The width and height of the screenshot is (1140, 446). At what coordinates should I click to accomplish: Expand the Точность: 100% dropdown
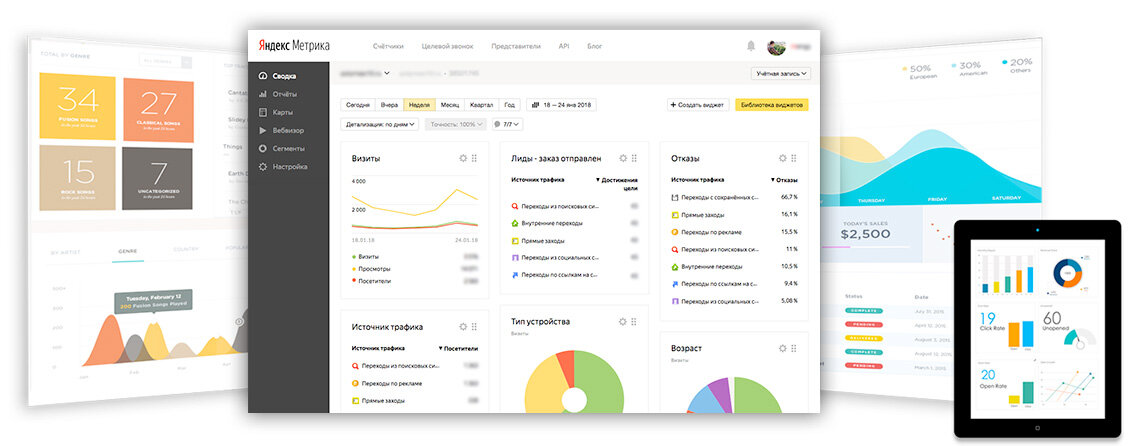[455, 124]
